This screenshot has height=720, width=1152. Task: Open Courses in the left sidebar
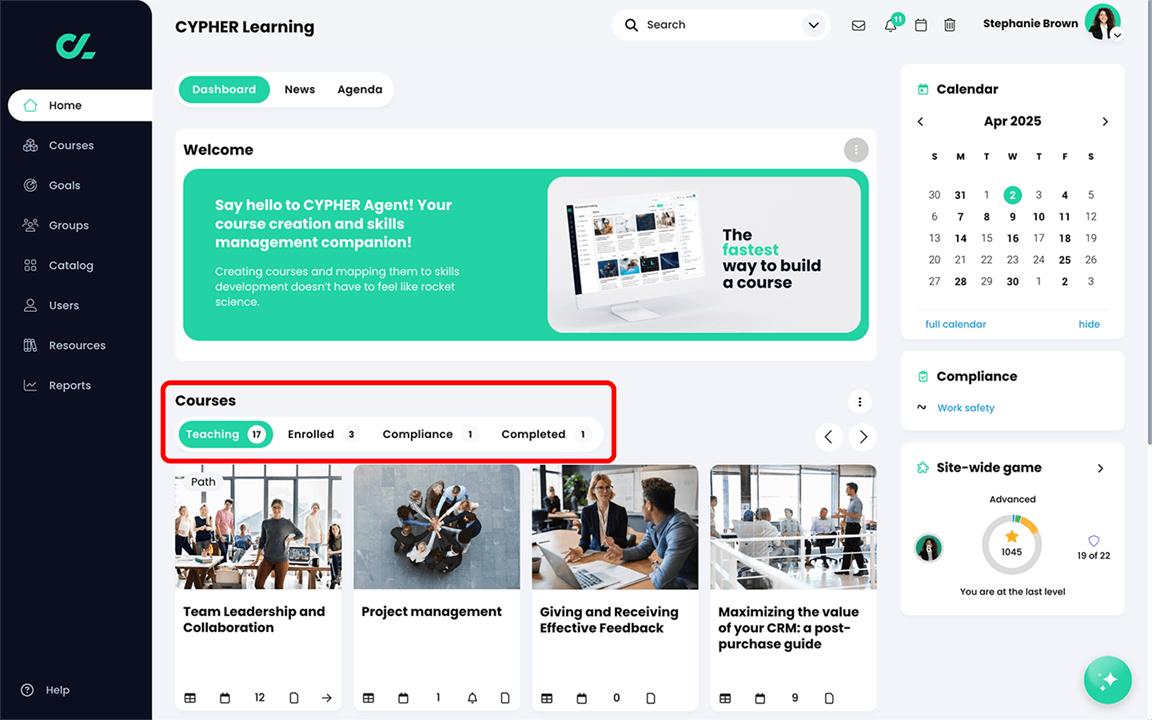click(x=71, y=145)
